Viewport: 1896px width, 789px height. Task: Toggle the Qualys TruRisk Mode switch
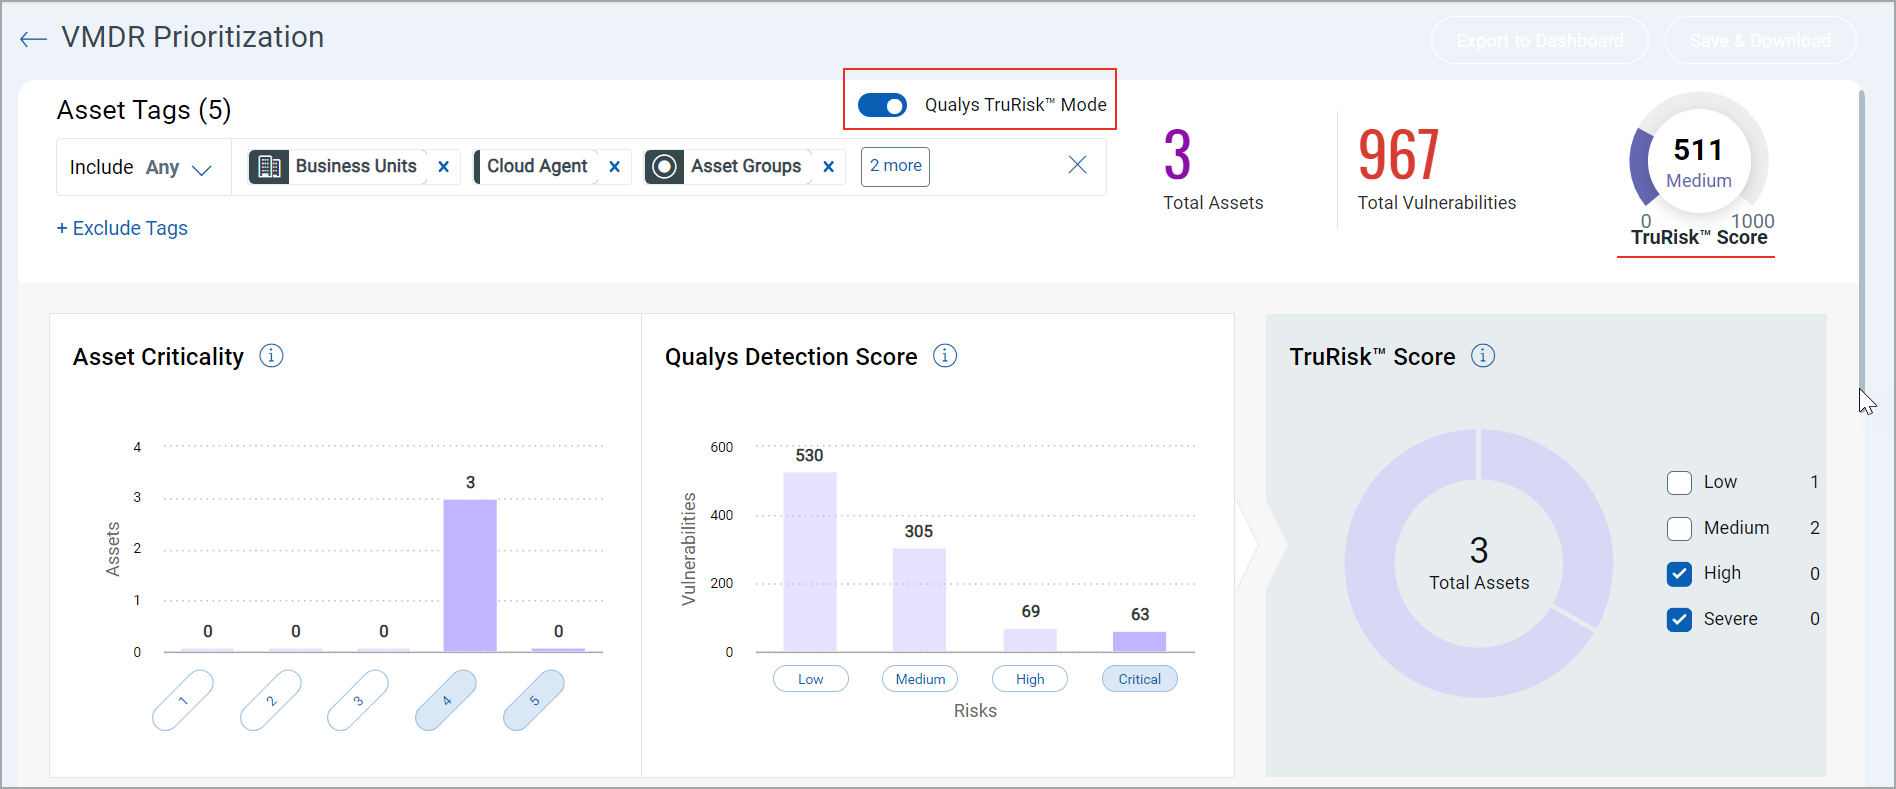[x=882, y=105]
